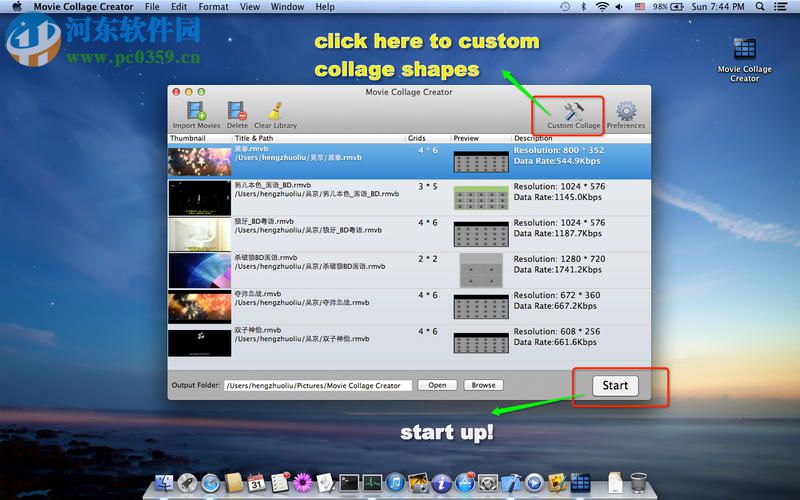Open Spotlight search magnifier icon
Viewport: 800px width, 500px height.
760,7
